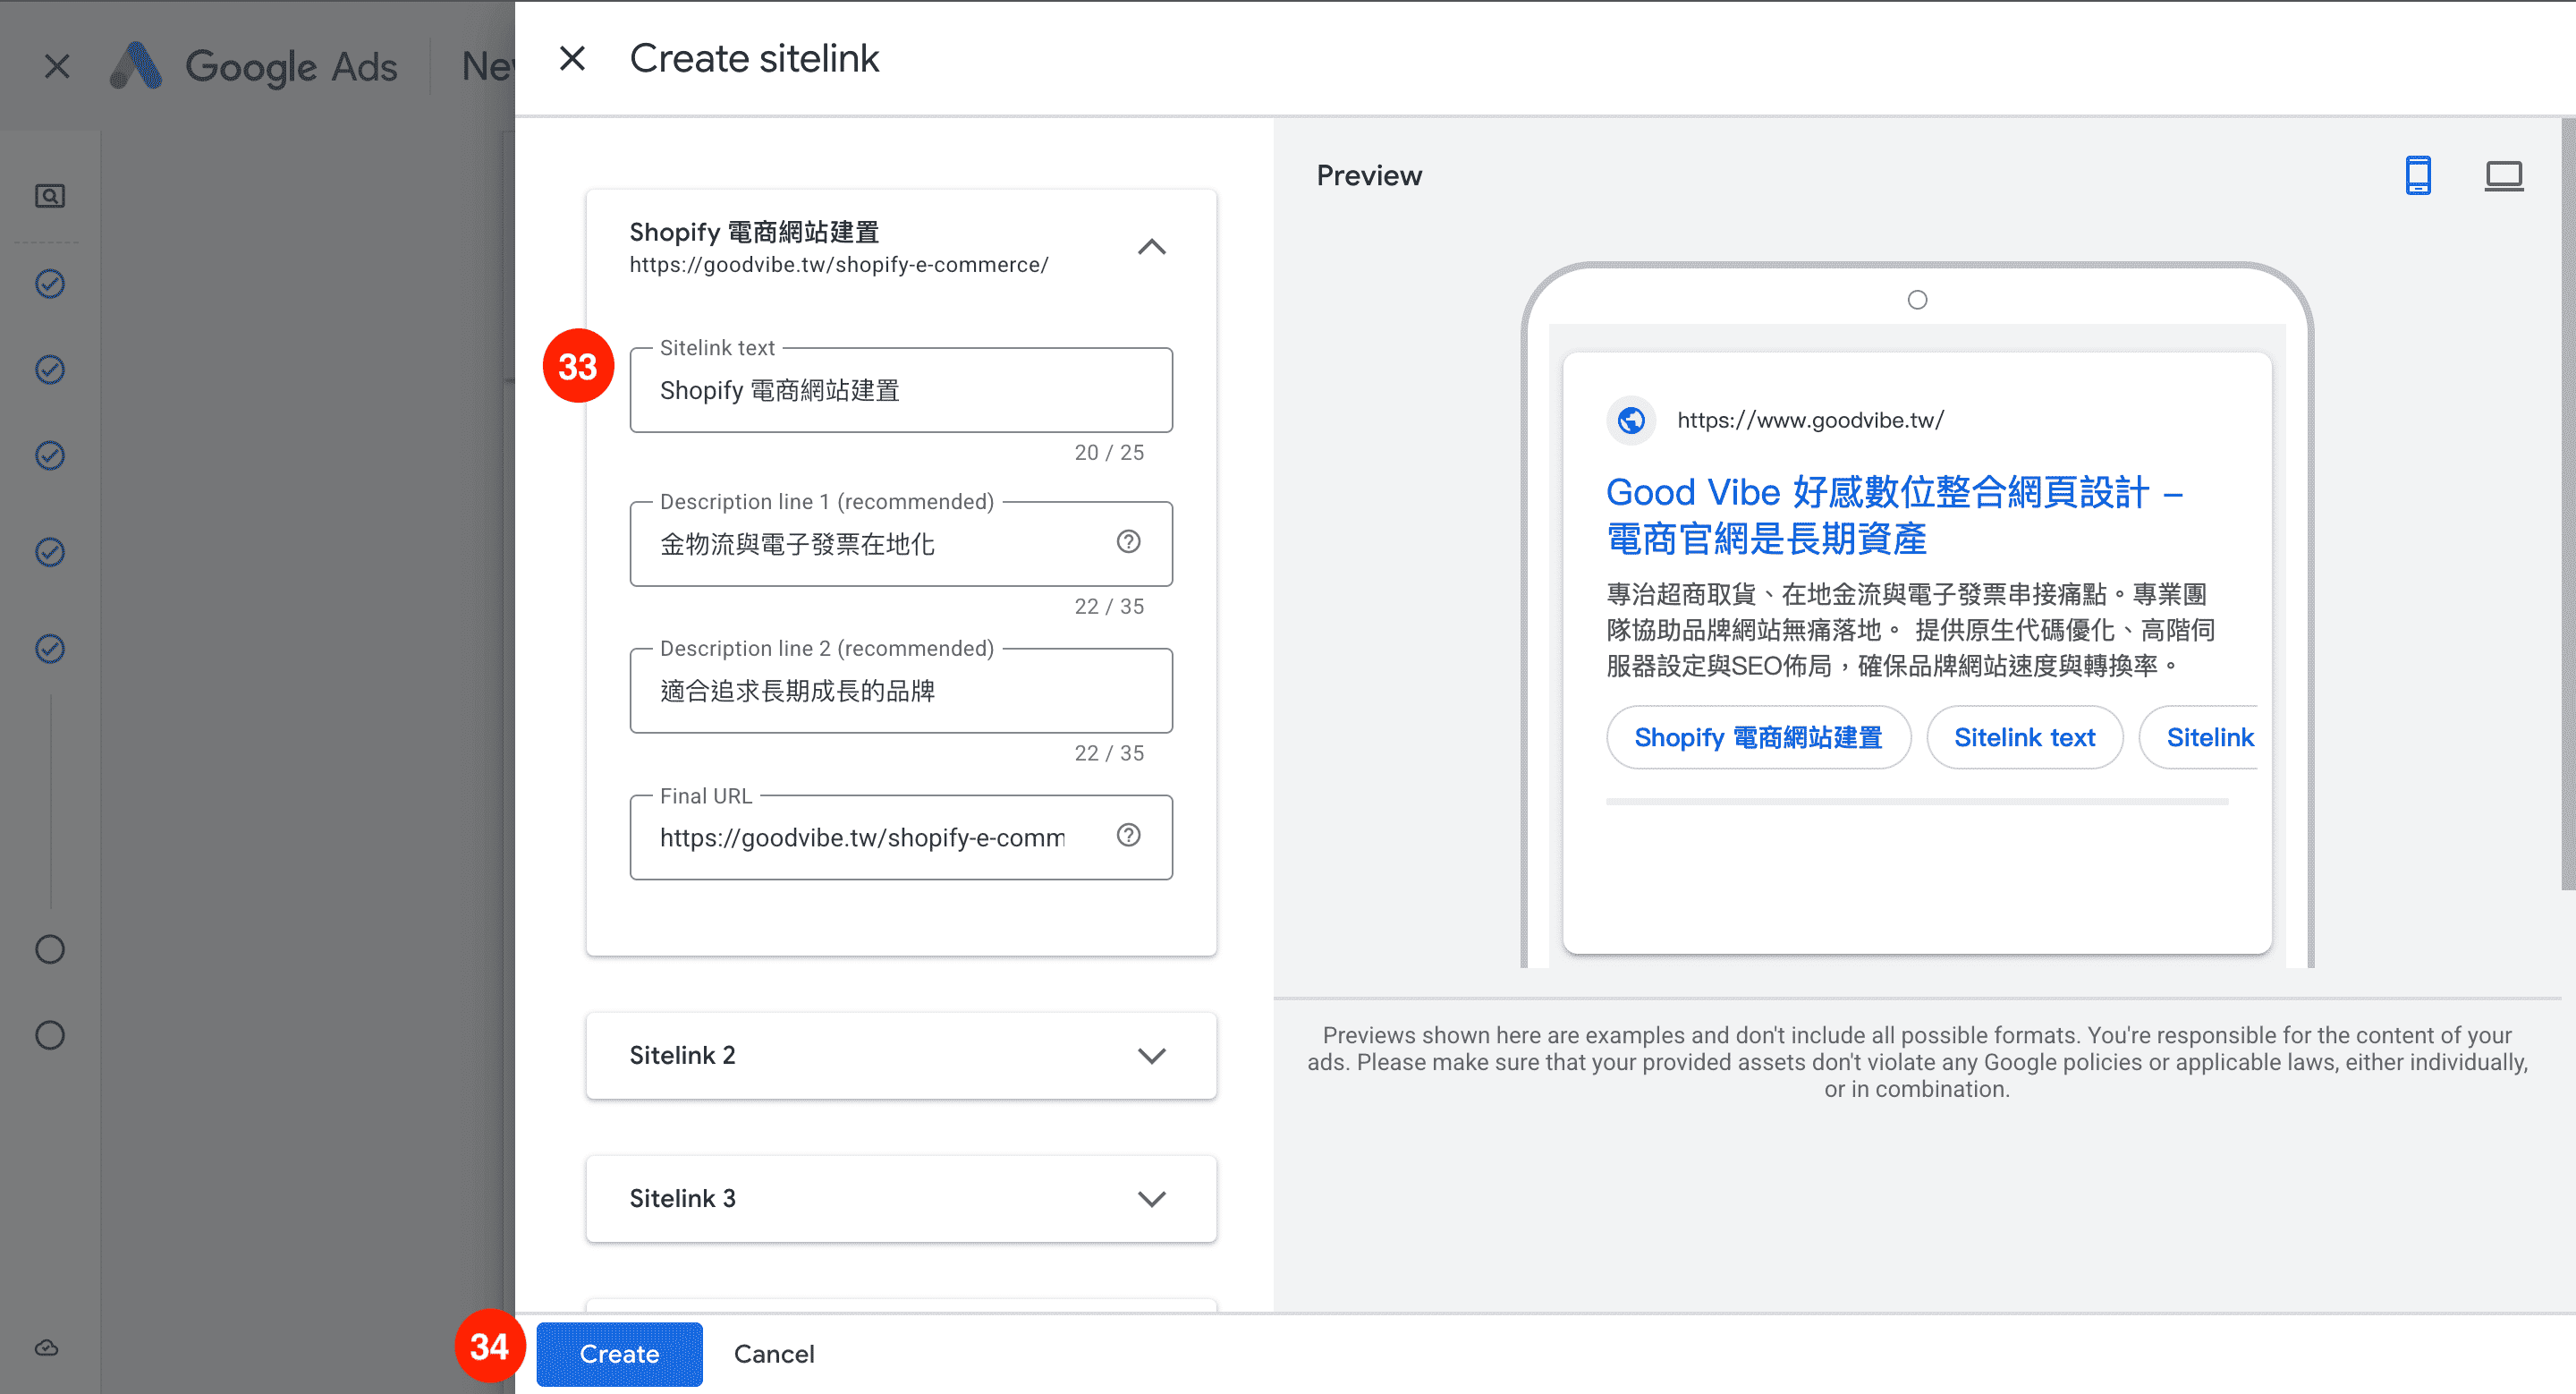This screenshot has height=1394, width=2576.
Task: Expand the Sitelink 2 section
Action: pos(901,1056)
